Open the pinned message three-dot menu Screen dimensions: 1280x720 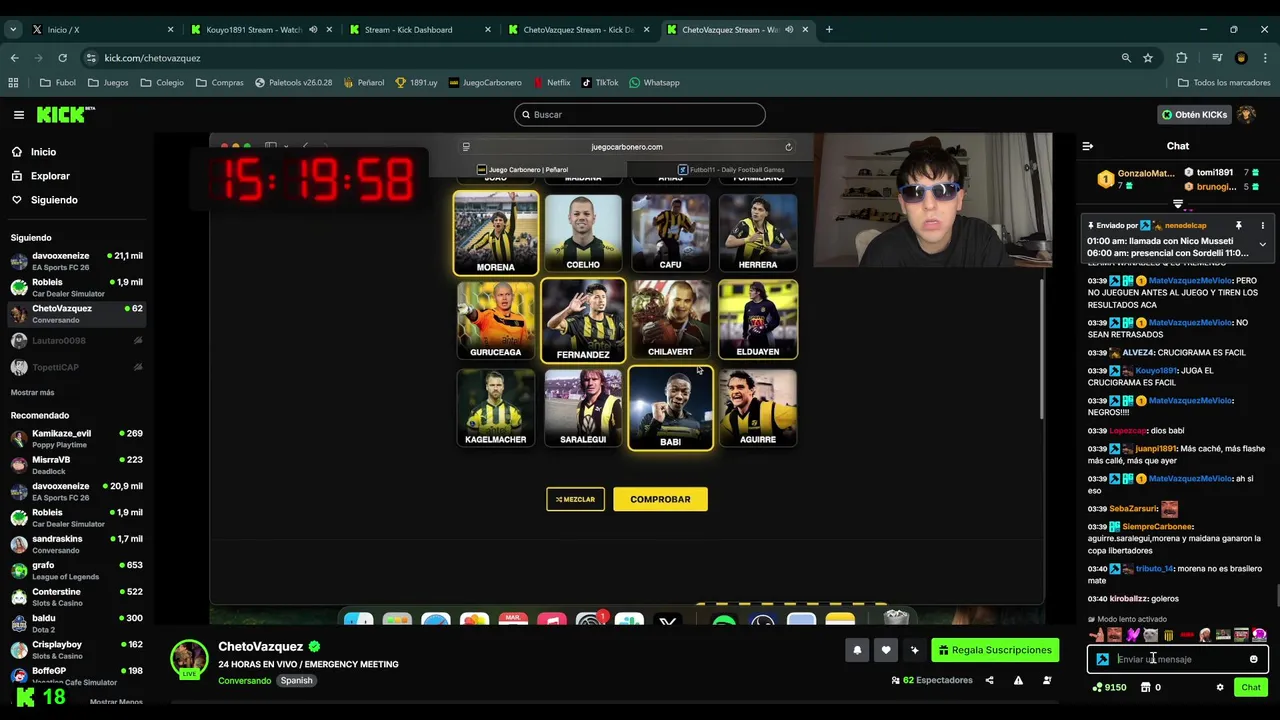[1262, 226]
